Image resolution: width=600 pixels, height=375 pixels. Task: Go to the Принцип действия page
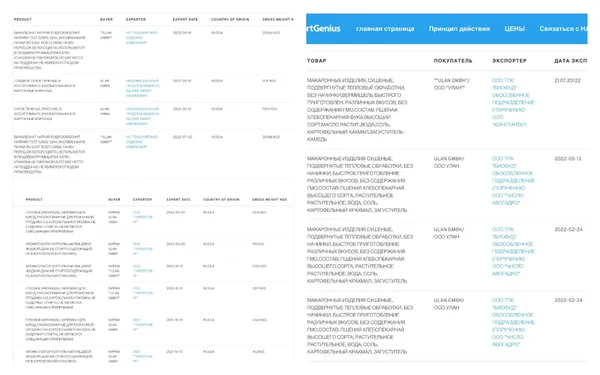pyautogui.click(x=459, y=29)
